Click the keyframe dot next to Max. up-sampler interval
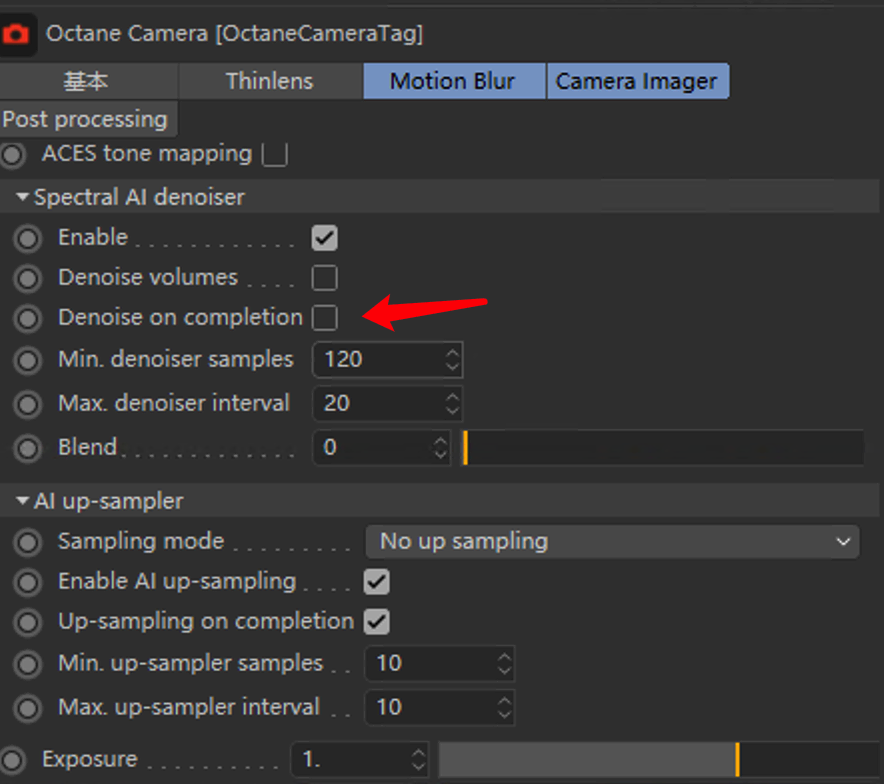 (28, 708)
